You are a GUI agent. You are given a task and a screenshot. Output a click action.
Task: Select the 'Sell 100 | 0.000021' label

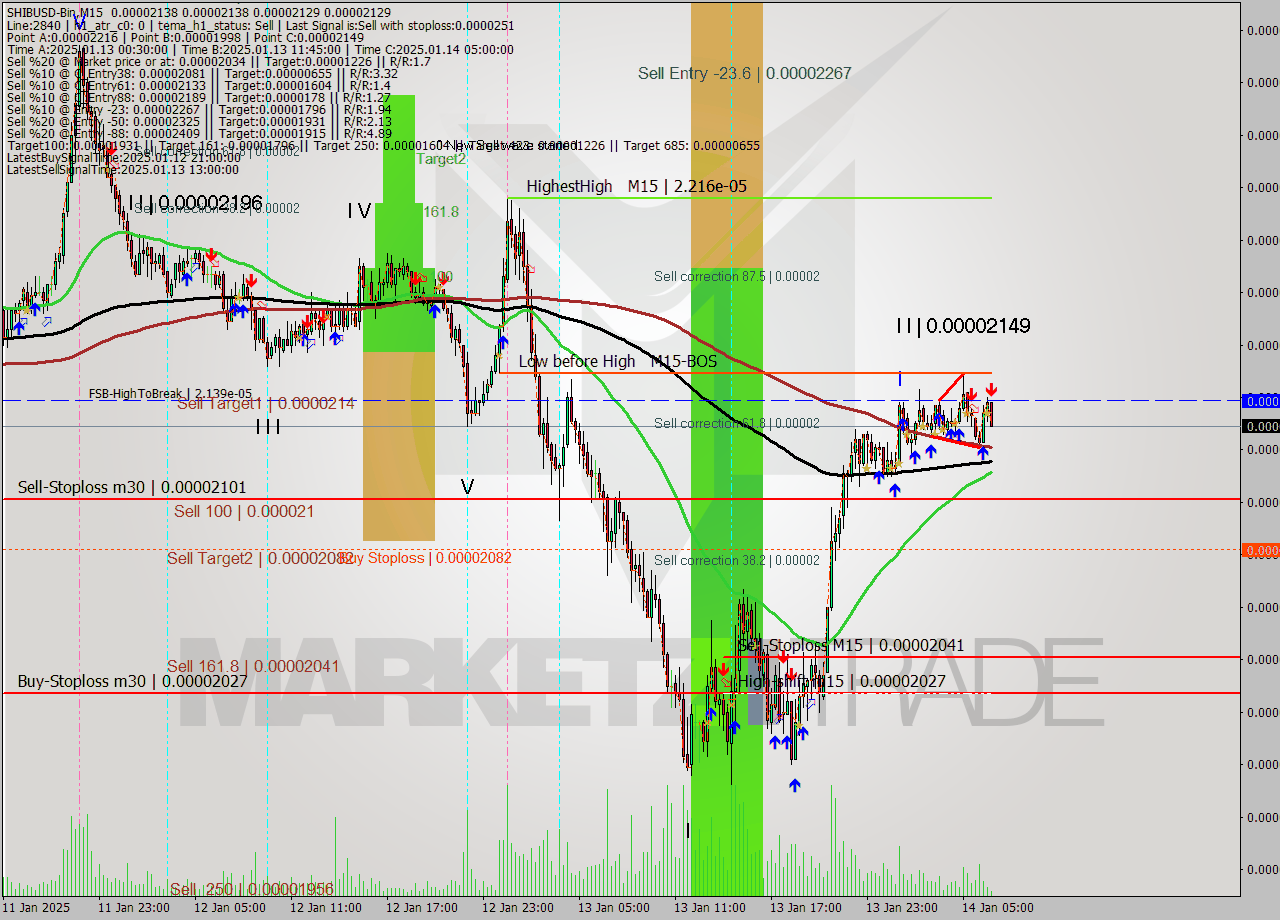tap(244, 511)
